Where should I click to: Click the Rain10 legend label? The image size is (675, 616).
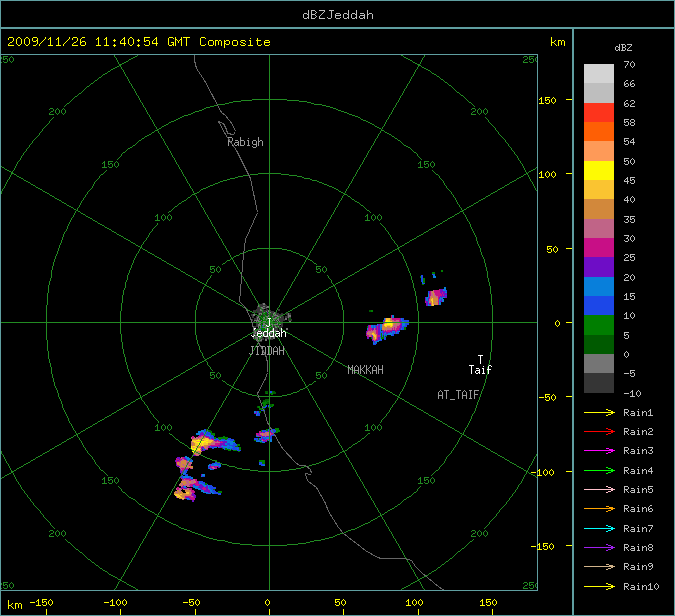(641, 586)
